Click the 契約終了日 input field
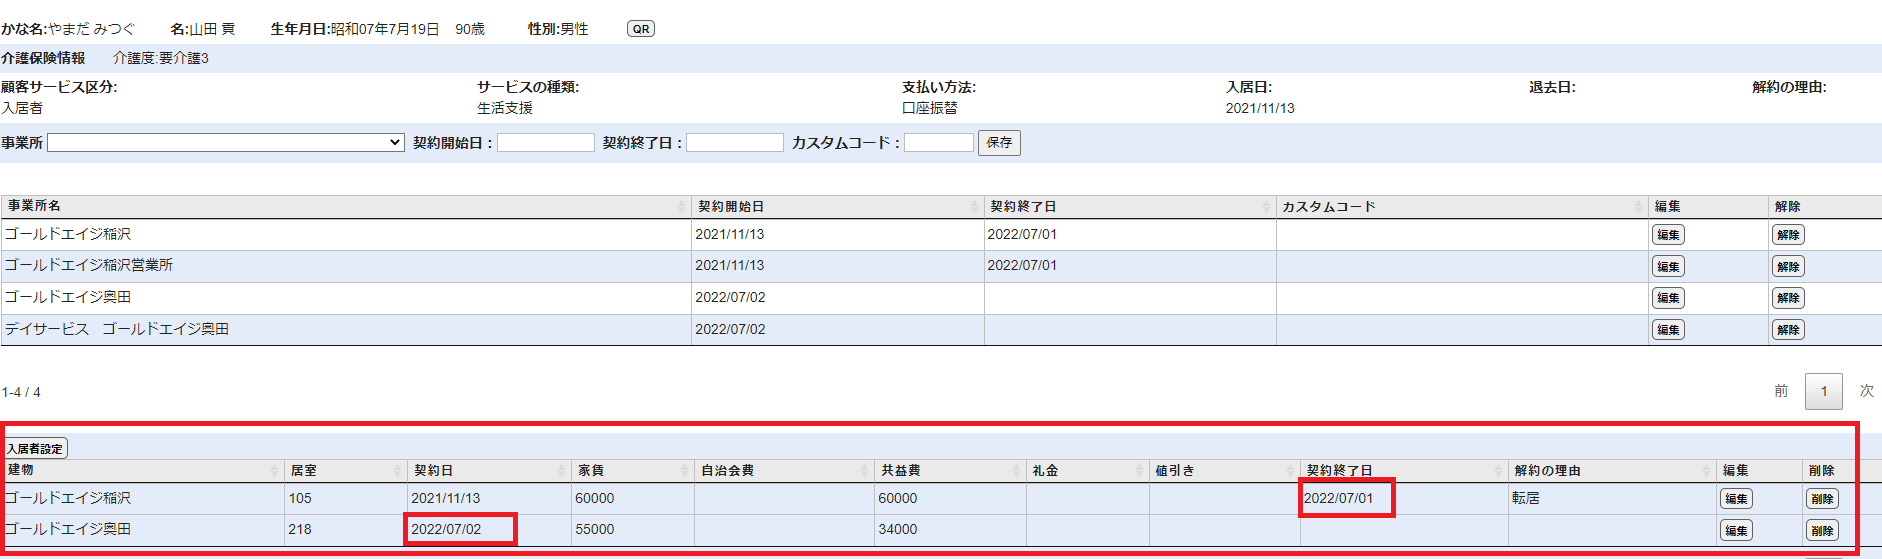The image size is (1882, 559). pyautogui.click(x=735, y=143)
